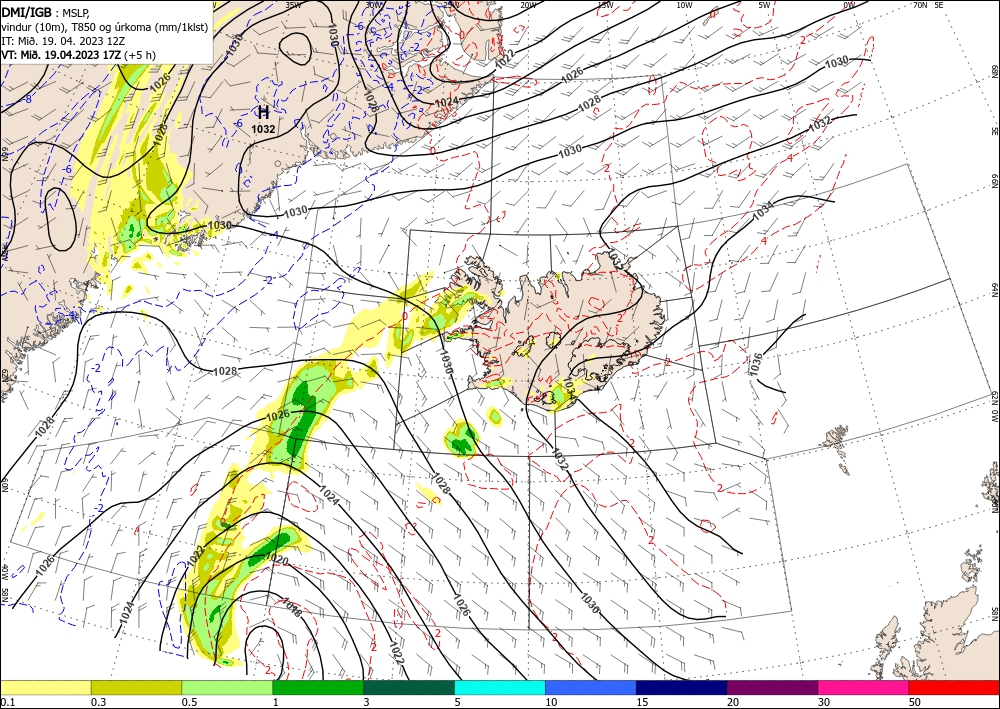The image size is (1000, 709).
Task: Click the light green 0.5–1 legend swatch
Action: (x=227, y=688)
